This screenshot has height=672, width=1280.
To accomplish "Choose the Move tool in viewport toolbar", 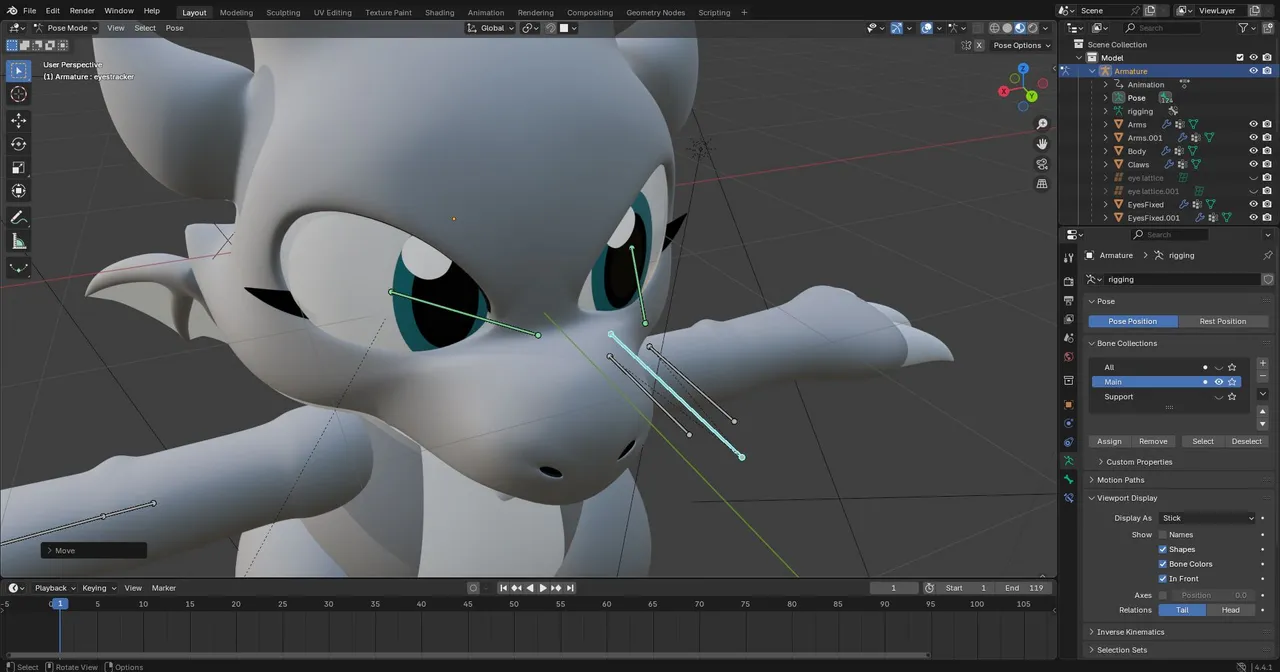I will 18,120.
